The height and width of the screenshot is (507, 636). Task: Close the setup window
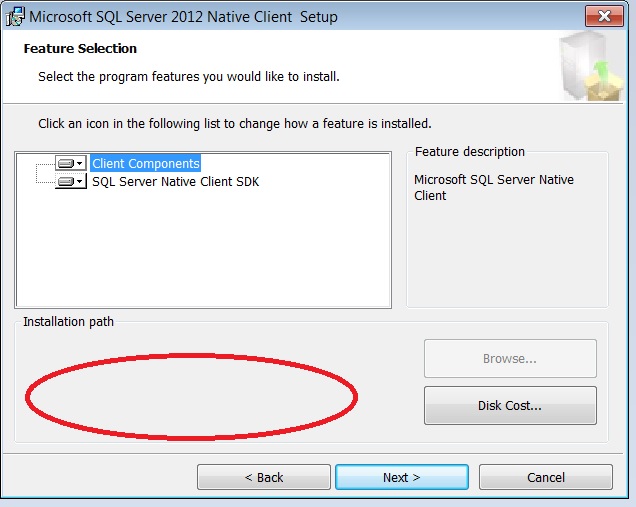tap(602, 16)
